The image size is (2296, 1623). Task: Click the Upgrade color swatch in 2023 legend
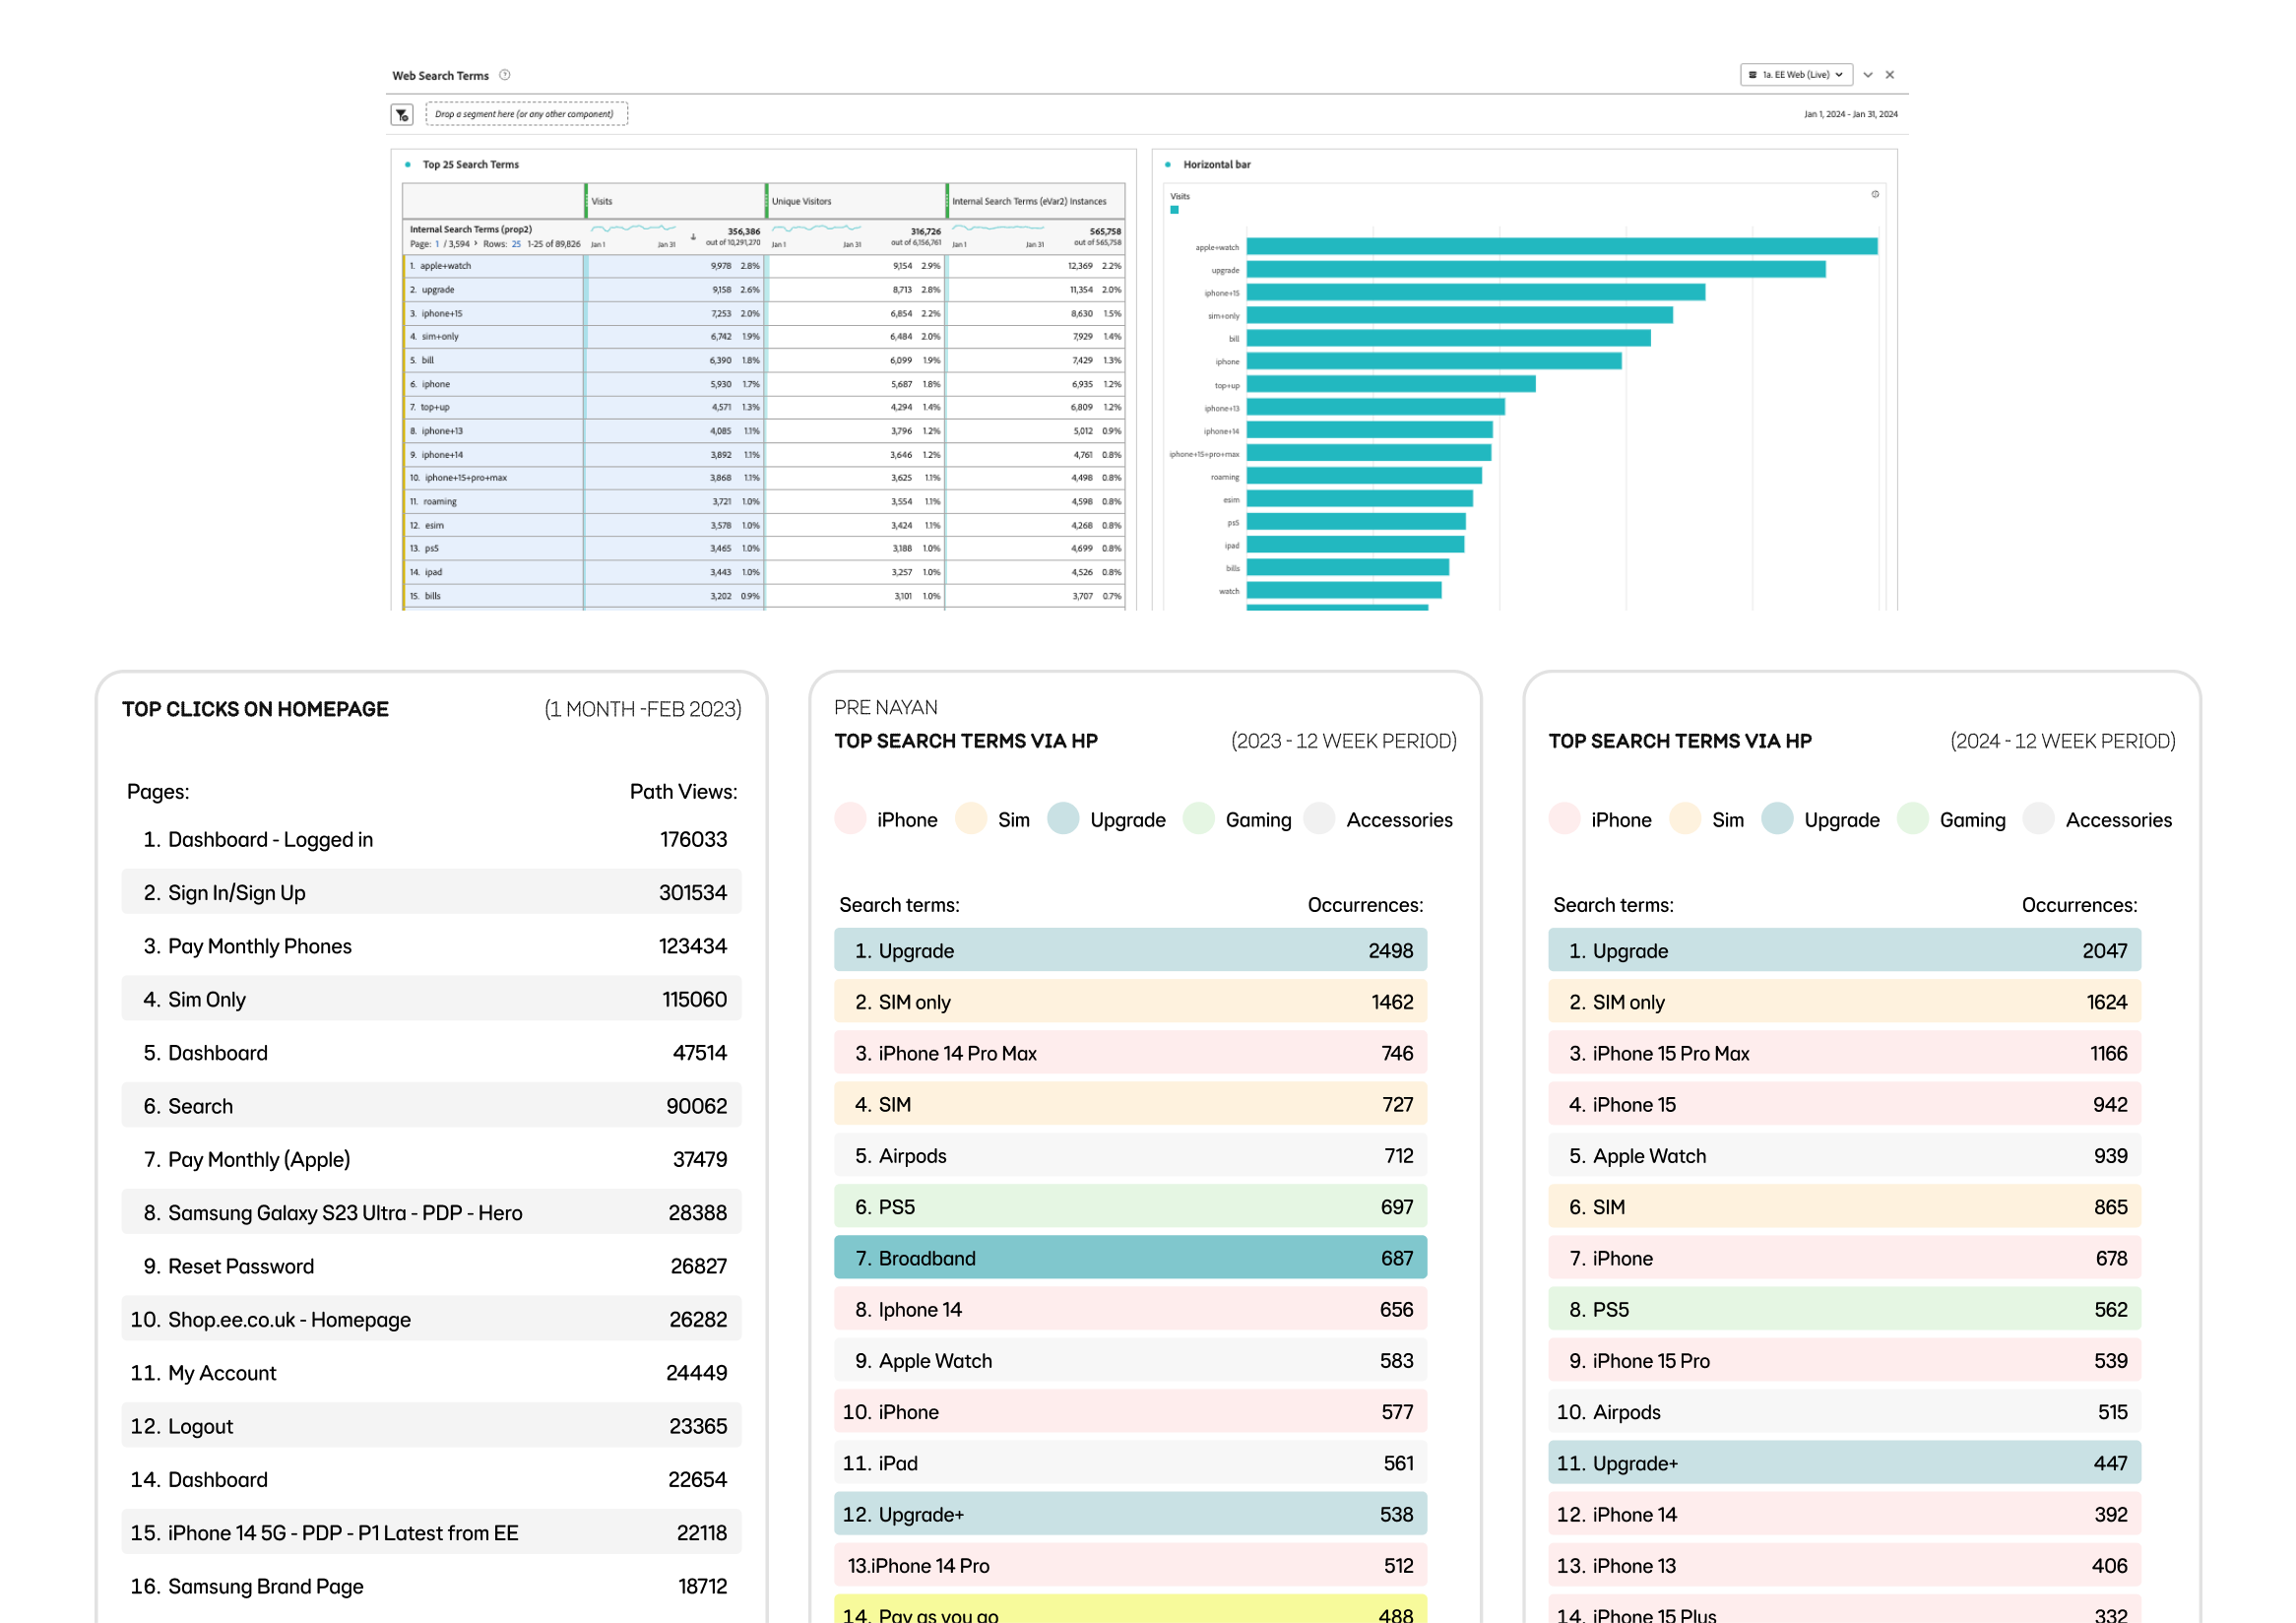(x=1063, y=819)
